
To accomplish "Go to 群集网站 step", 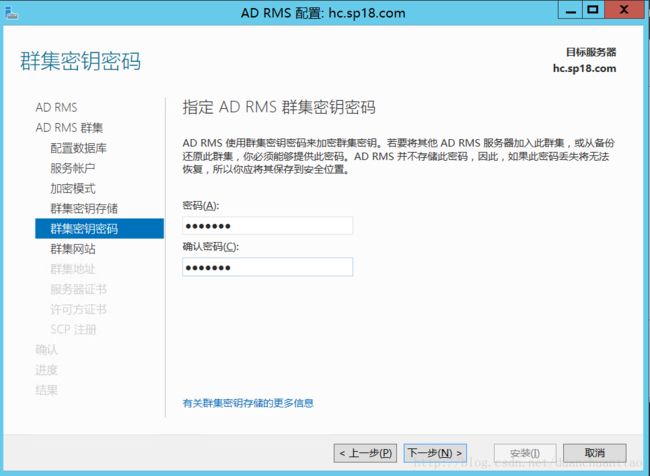I will click(x=73, y=249).
